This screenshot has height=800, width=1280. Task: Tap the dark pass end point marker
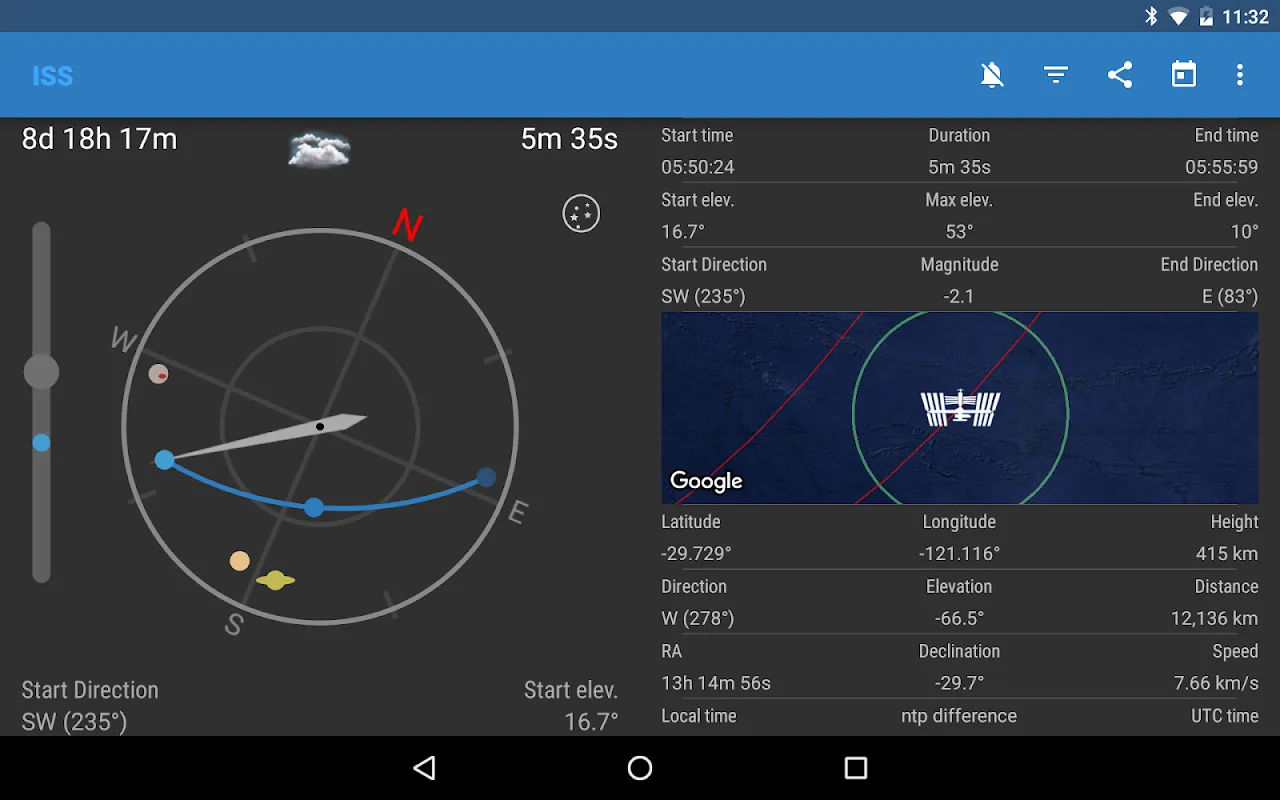[x=486, y=477]
